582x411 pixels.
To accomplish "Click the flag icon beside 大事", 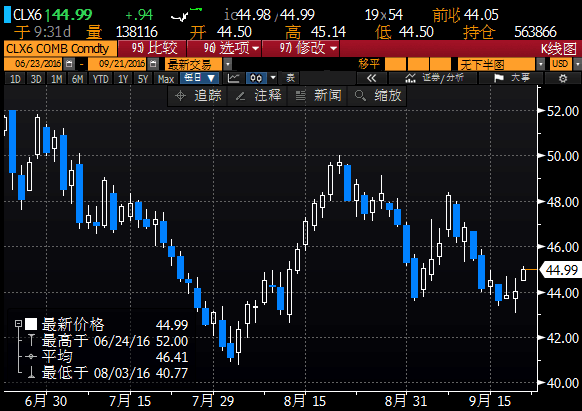I will [x=499, y=78].
